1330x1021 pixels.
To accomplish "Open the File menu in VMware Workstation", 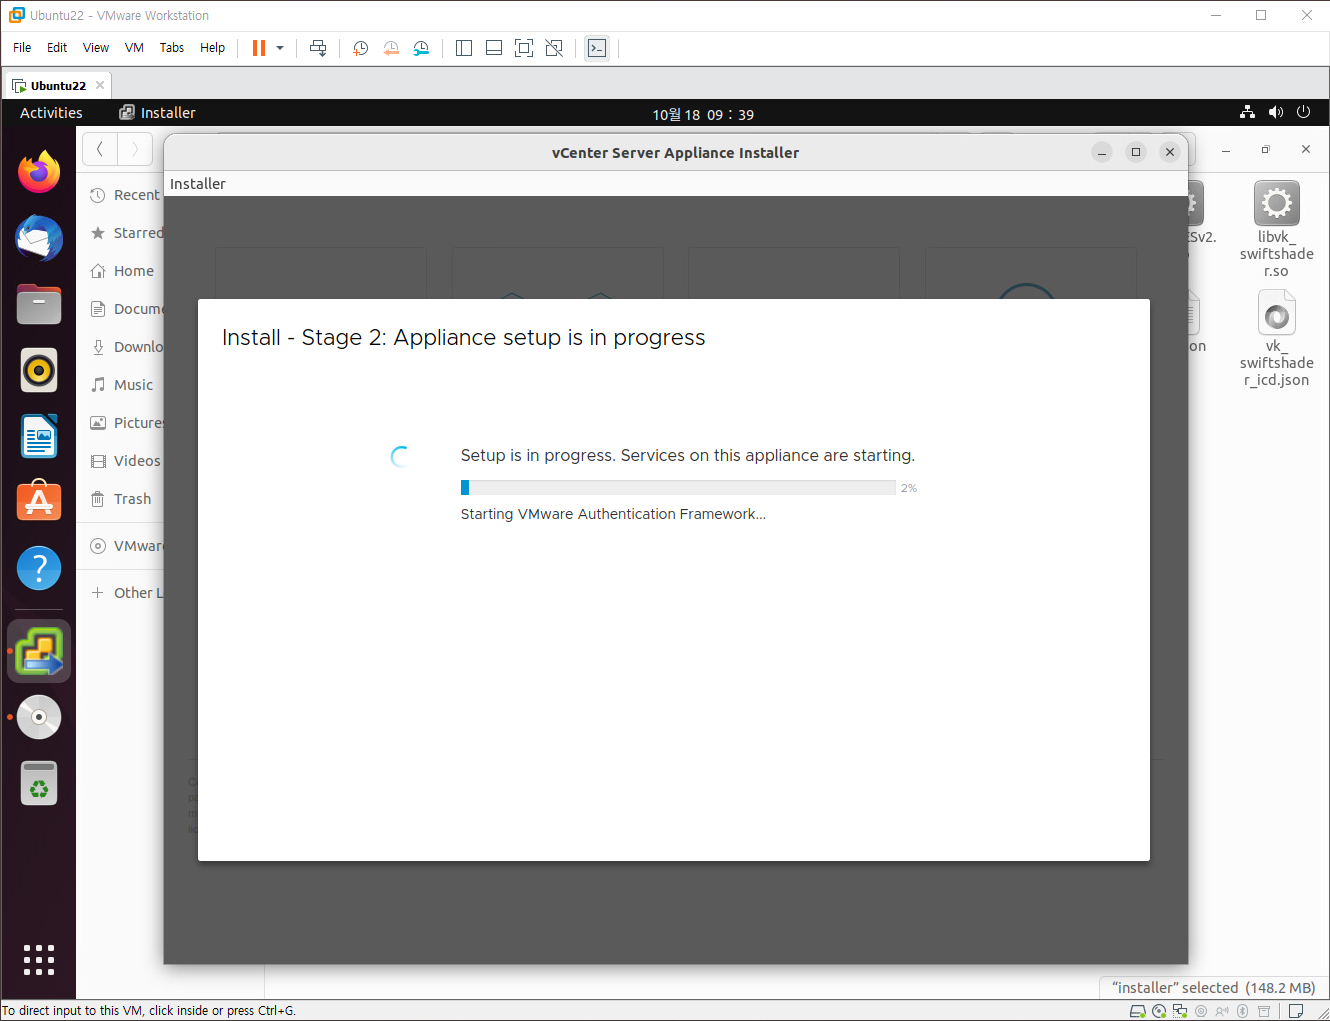I will (22, 48).
